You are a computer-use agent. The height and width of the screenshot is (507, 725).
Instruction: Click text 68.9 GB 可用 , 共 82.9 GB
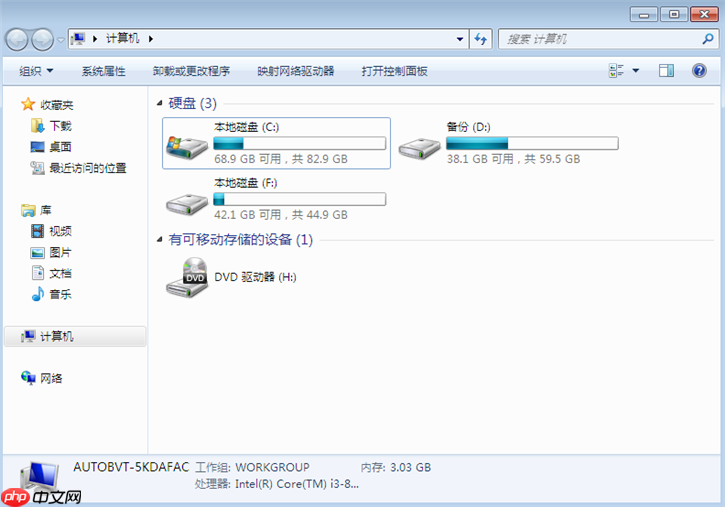pos(281,159)
